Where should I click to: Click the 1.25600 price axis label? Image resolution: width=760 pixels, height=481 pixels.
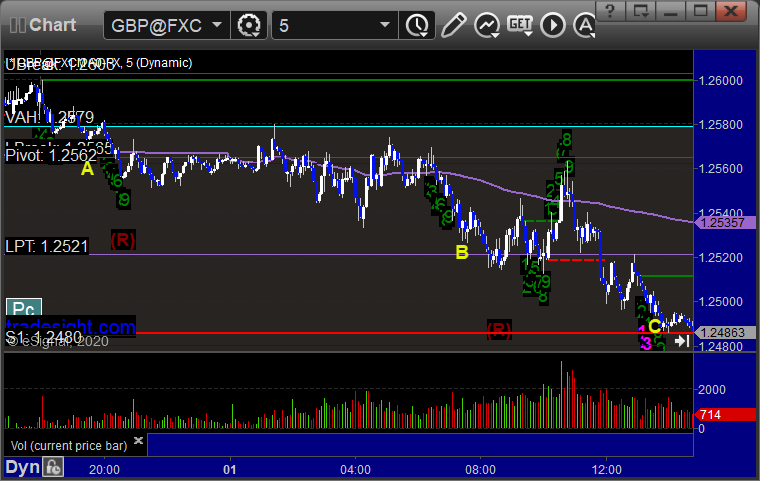[x=720, y=169]
